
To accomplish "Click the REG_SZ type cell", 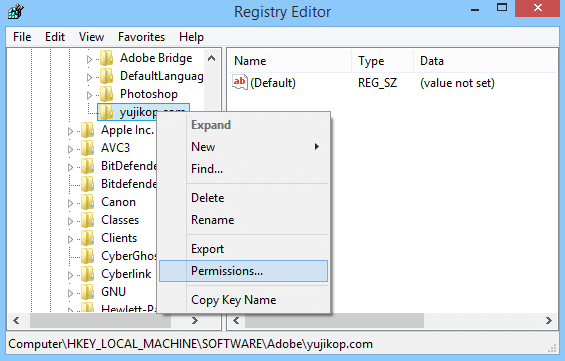I will click(x=377, y=83).
